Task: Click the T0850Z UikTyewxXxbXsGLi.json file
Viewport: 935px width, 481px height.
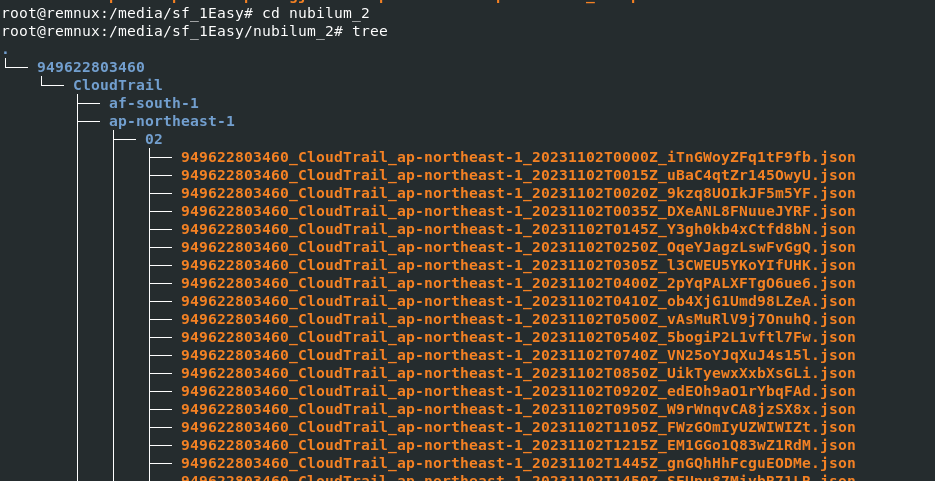Action: [x=518, y=373]
